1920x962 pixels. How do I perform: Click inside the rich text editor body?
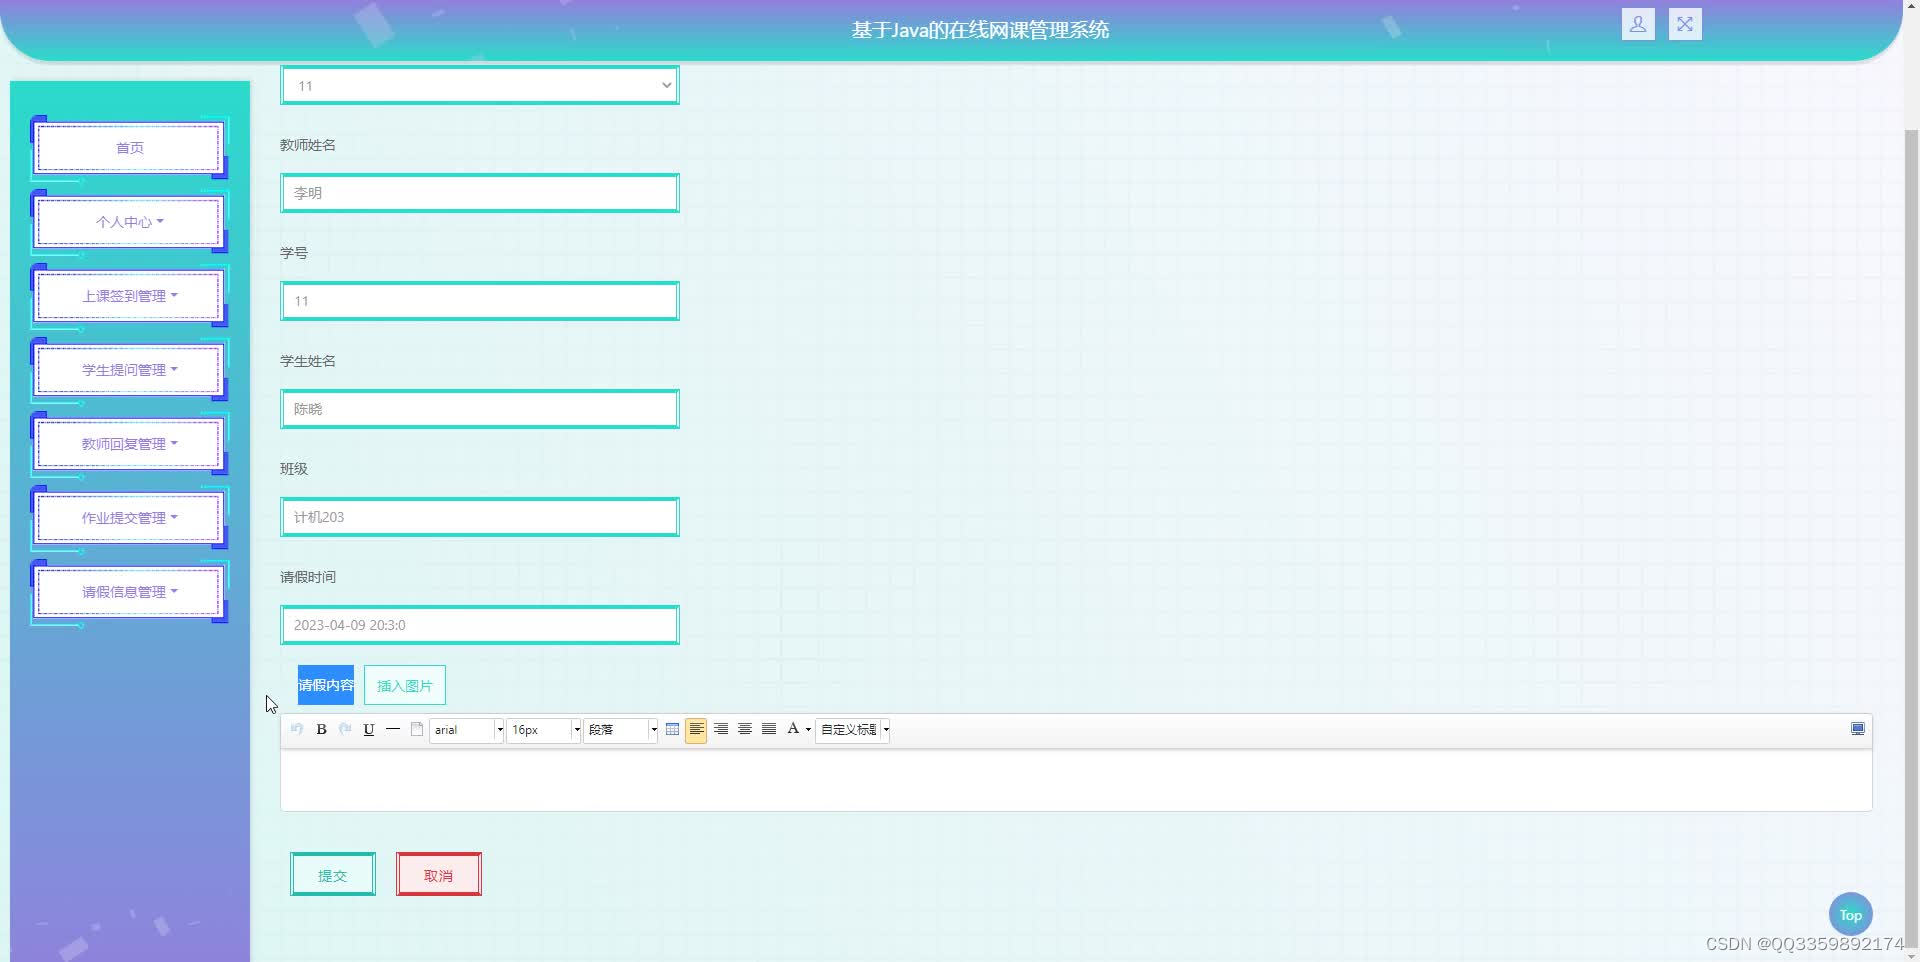coord(1076,780)
